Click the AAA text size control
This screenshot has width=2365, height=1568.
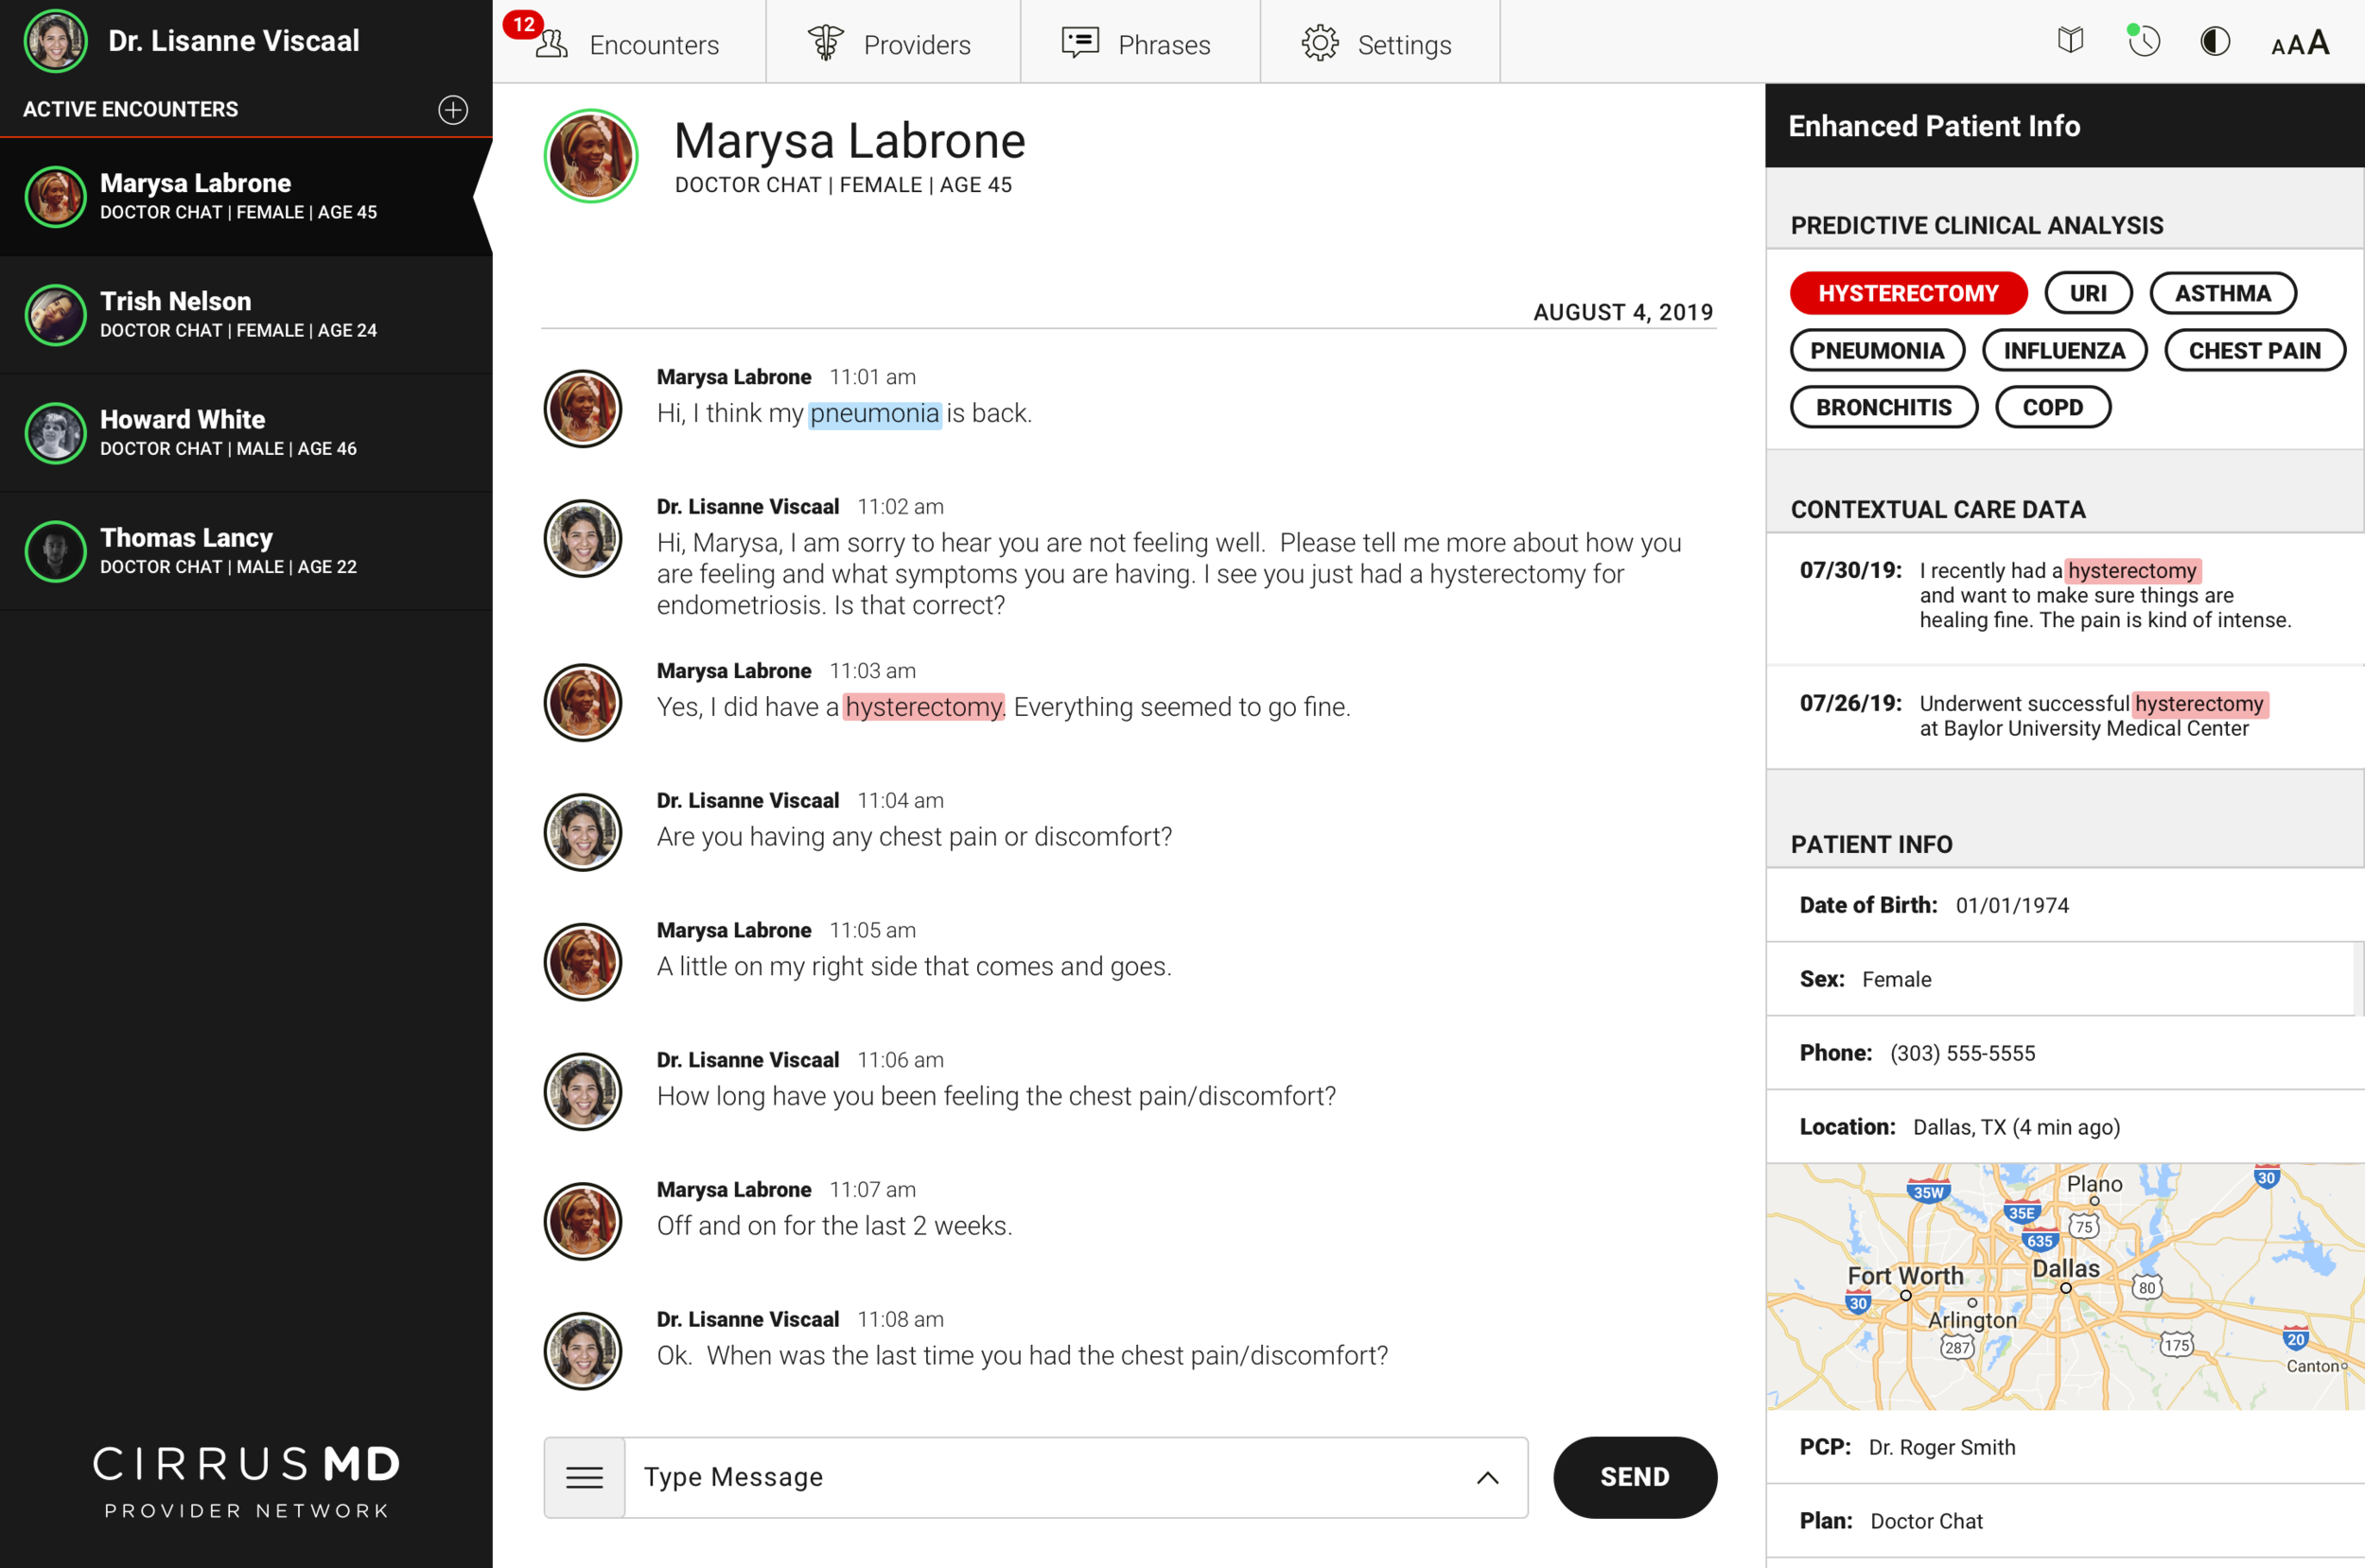(2300, 44)
